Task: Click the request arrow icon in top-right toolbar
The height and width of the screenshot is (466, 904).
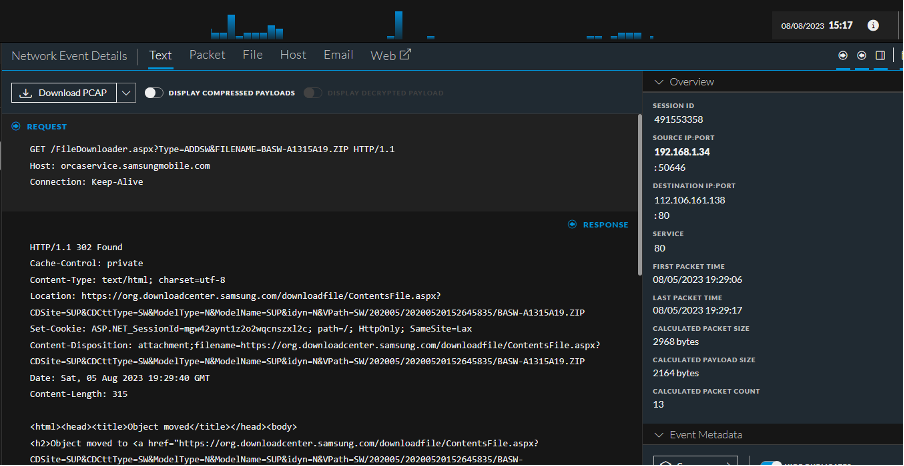Action: (x=843, y=55)
